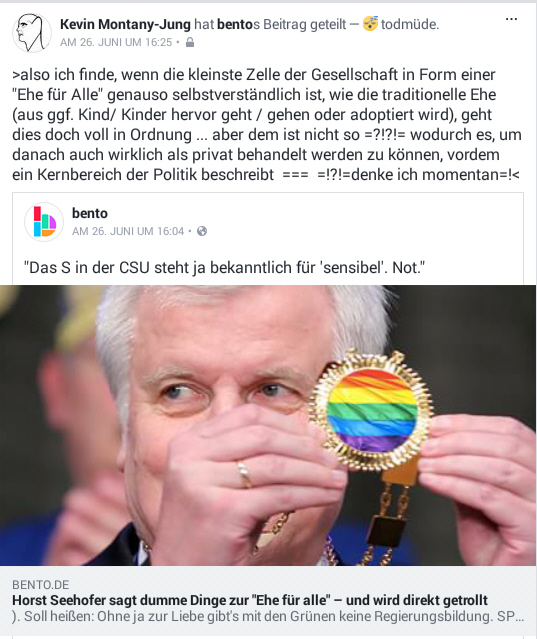Click 'Beitrag geteilt' text in header
The width and height of the screenshot is (537, 639).
305,24
